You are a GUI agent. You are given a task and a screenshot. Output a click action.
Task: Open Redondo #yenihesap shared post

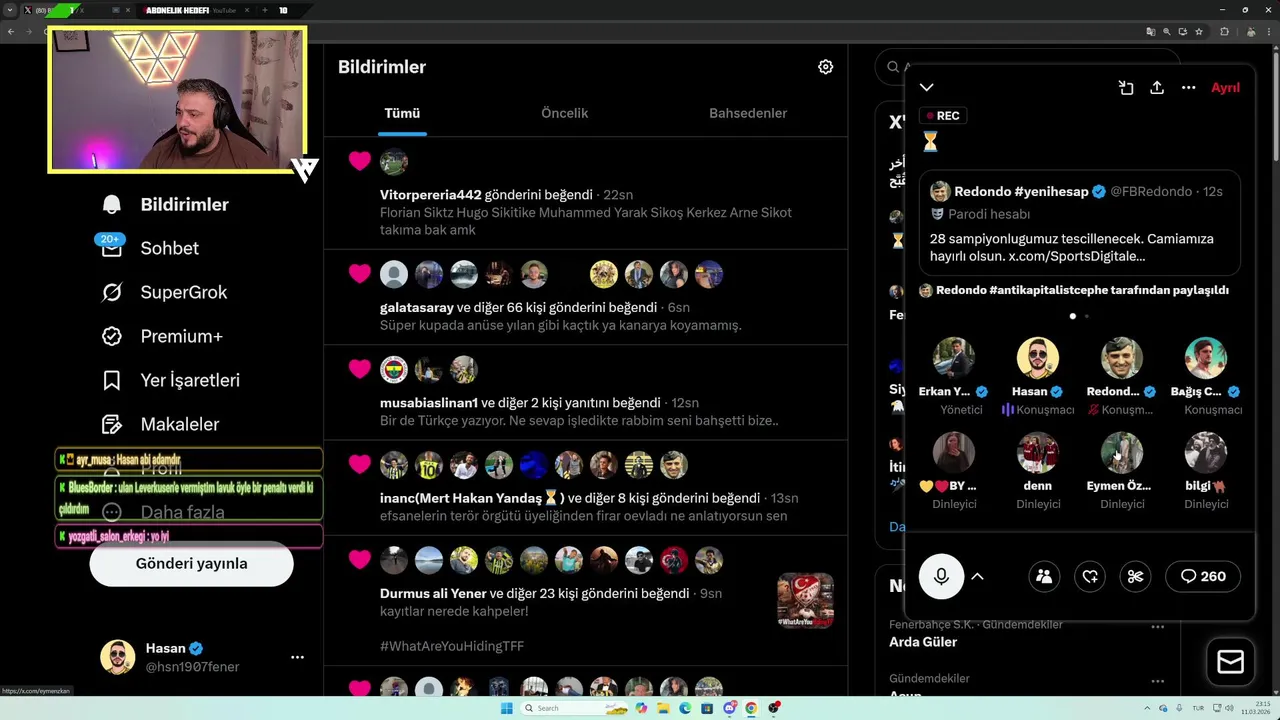tap(1080, 222)
